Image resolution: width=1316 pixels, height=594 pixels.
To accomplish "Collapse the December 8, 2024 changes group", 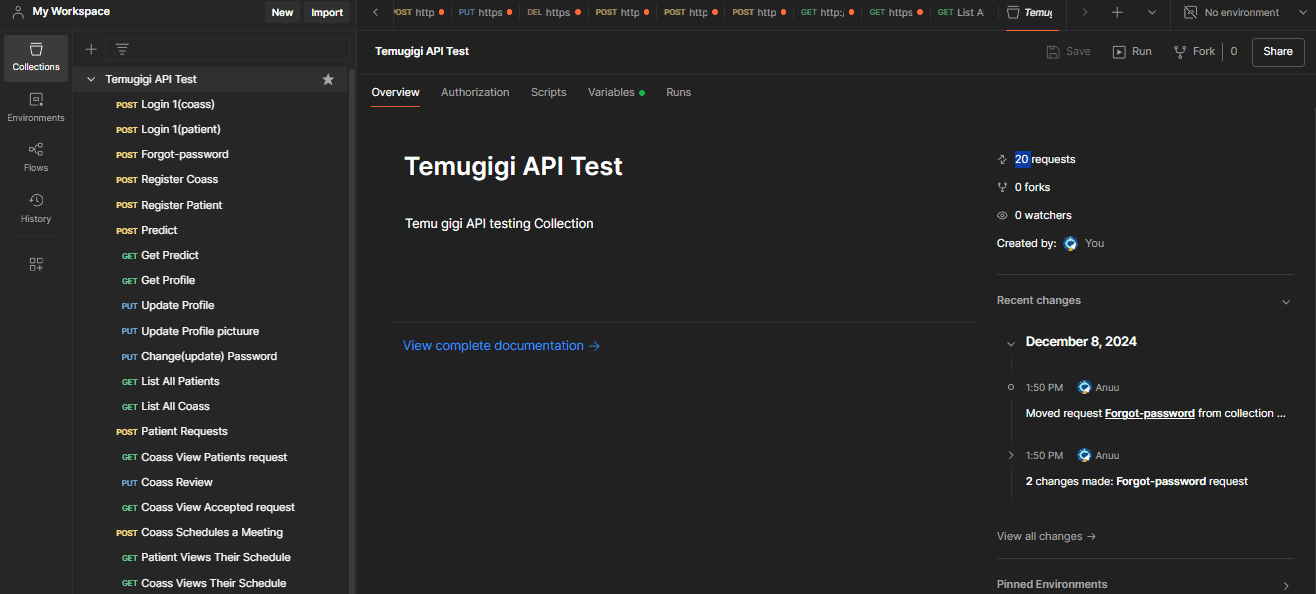I will click(1011, 343).
